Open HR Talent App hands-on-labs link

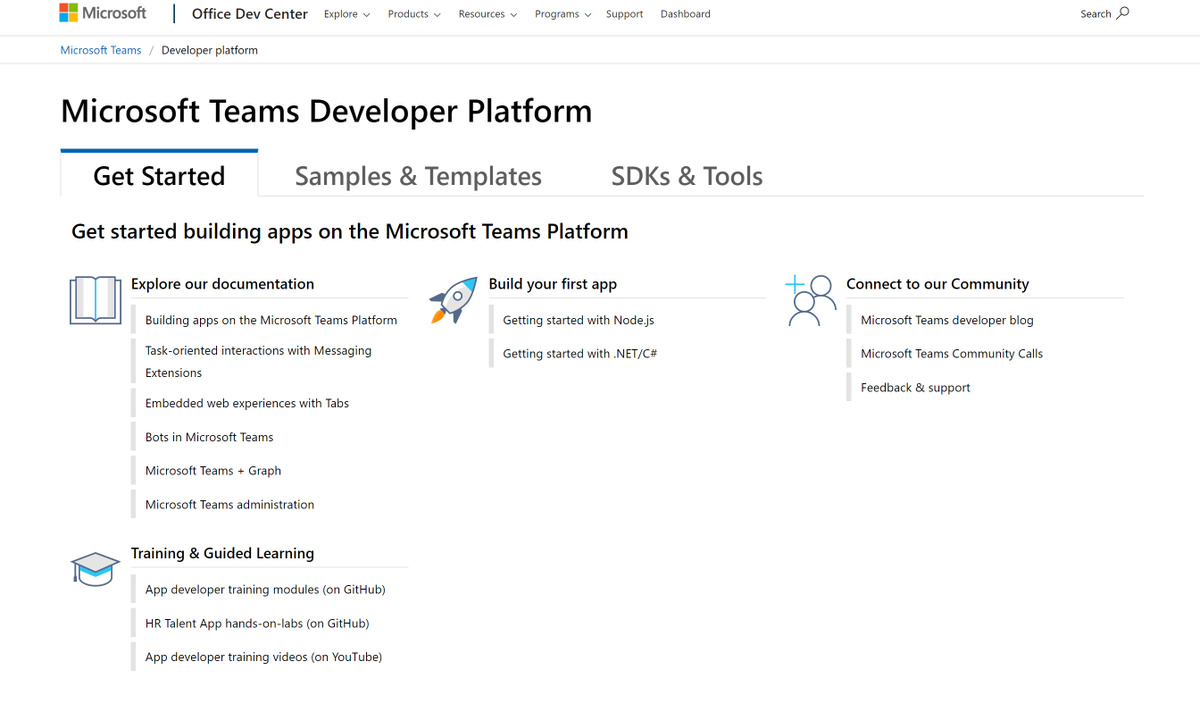[x=257, y=624]
